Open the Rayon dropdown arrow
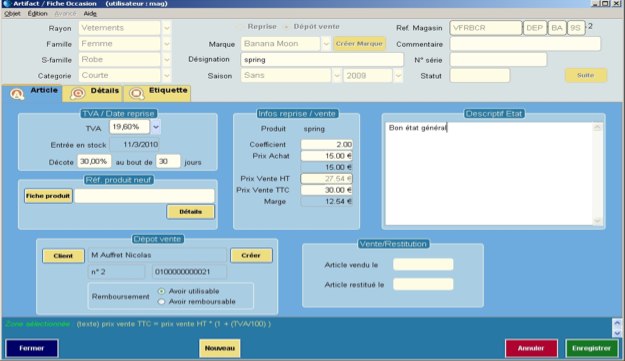The height and width of the screenshot is (361, 625). tap(167, 28)
